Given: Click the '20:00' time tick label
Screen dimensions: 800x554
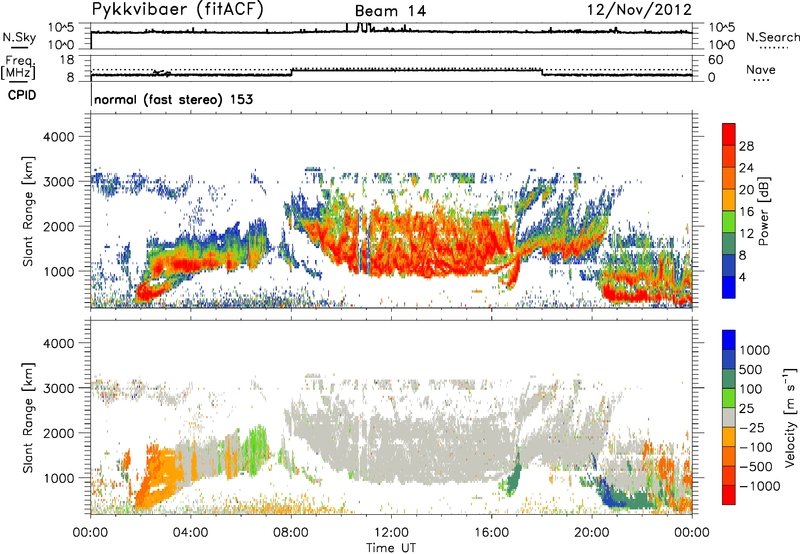Looking at the screenshot, I should pos(591,533).
